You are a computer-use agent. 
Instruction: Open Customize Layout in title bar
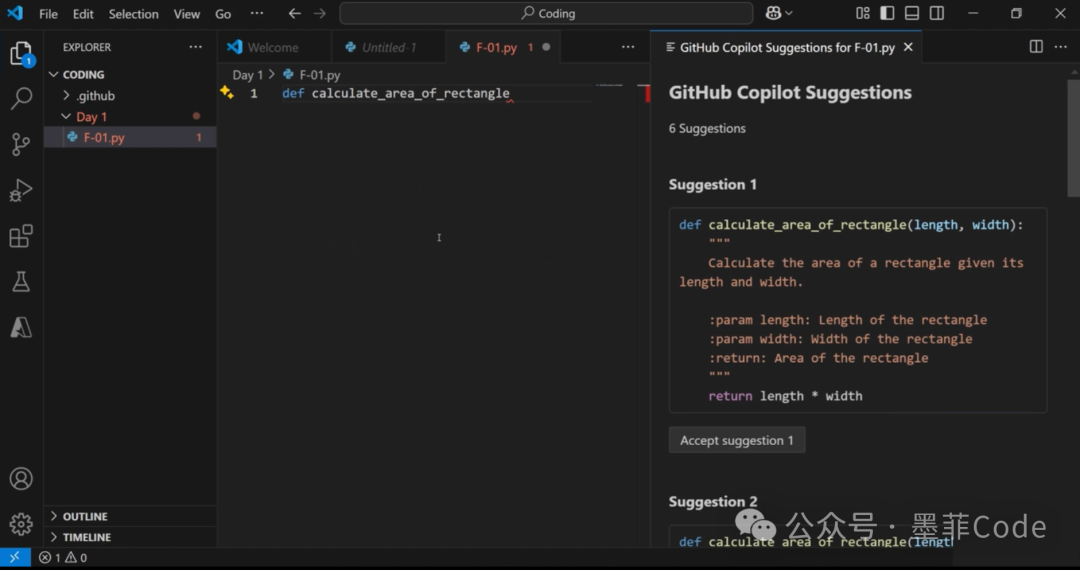tap(862, 13)
